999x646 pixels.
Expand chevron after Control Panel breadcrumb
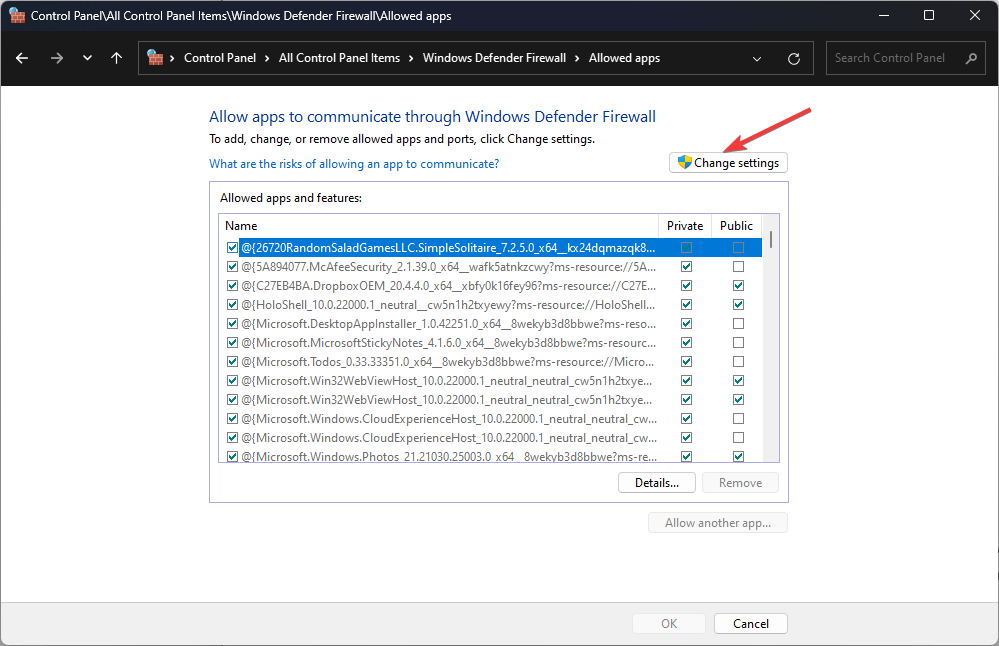pyautogui.click(x=267, y=59)
